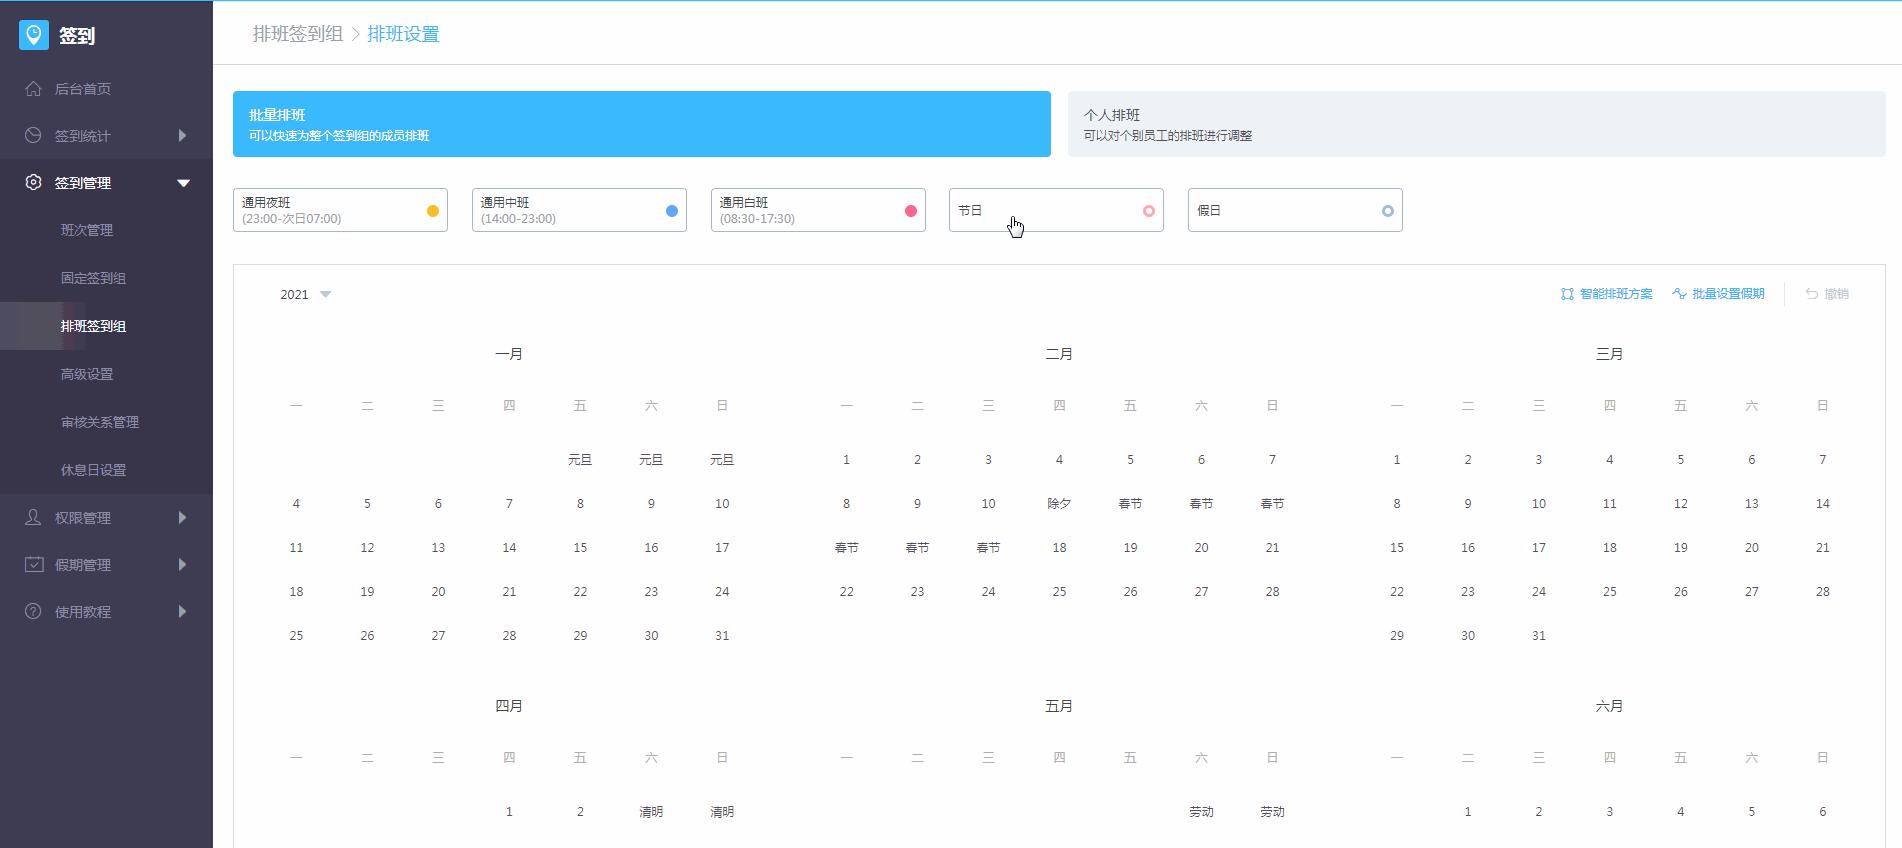The width and height of the screenshot is (1902, 848).
Task: Collapse the 签到管理 sidebar section
Action: (183, 183)
